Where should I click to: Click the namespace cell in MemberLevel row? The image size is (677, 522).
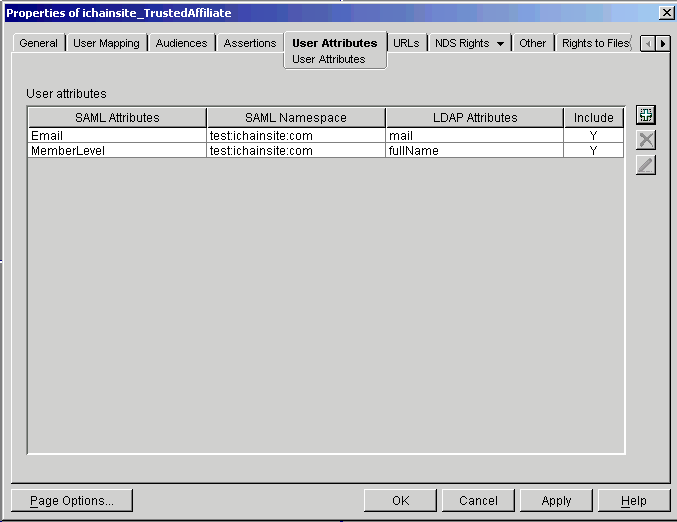pos(296,150)
